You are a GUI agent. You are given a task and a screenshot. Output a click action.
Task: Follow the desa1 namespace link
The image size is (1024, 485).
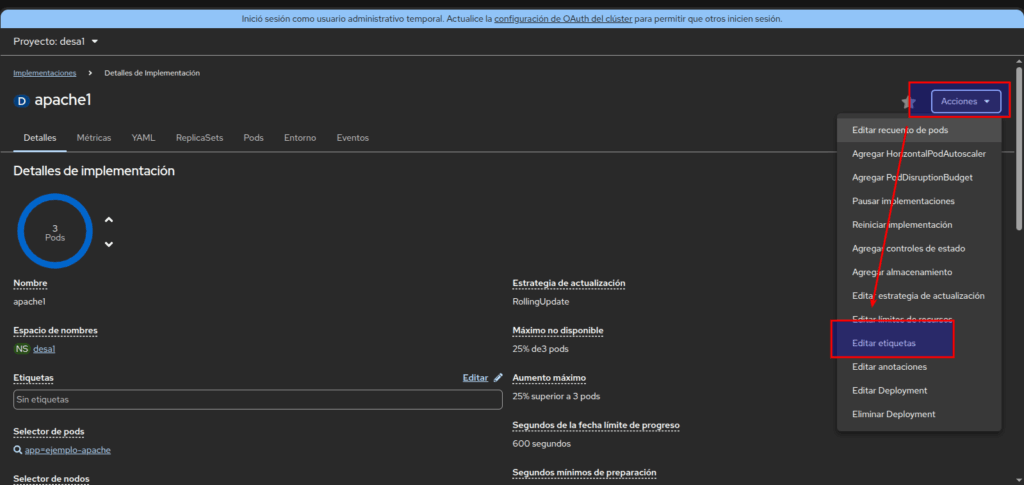[x=44, y=349]
